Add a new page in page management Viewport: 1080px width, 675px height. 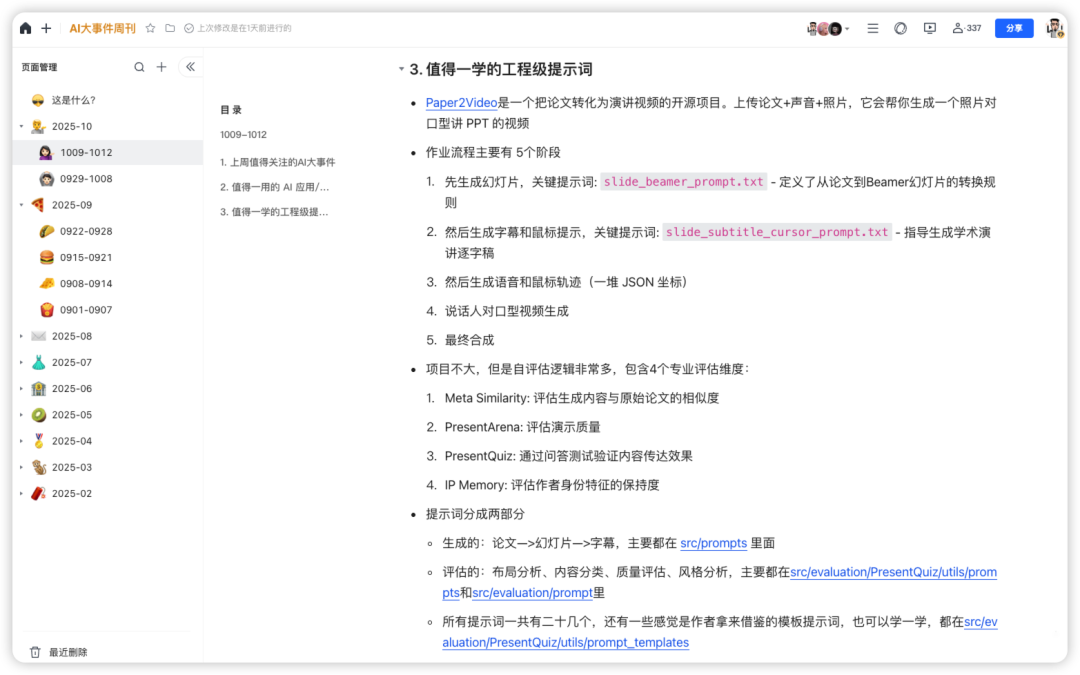[161, 67]
